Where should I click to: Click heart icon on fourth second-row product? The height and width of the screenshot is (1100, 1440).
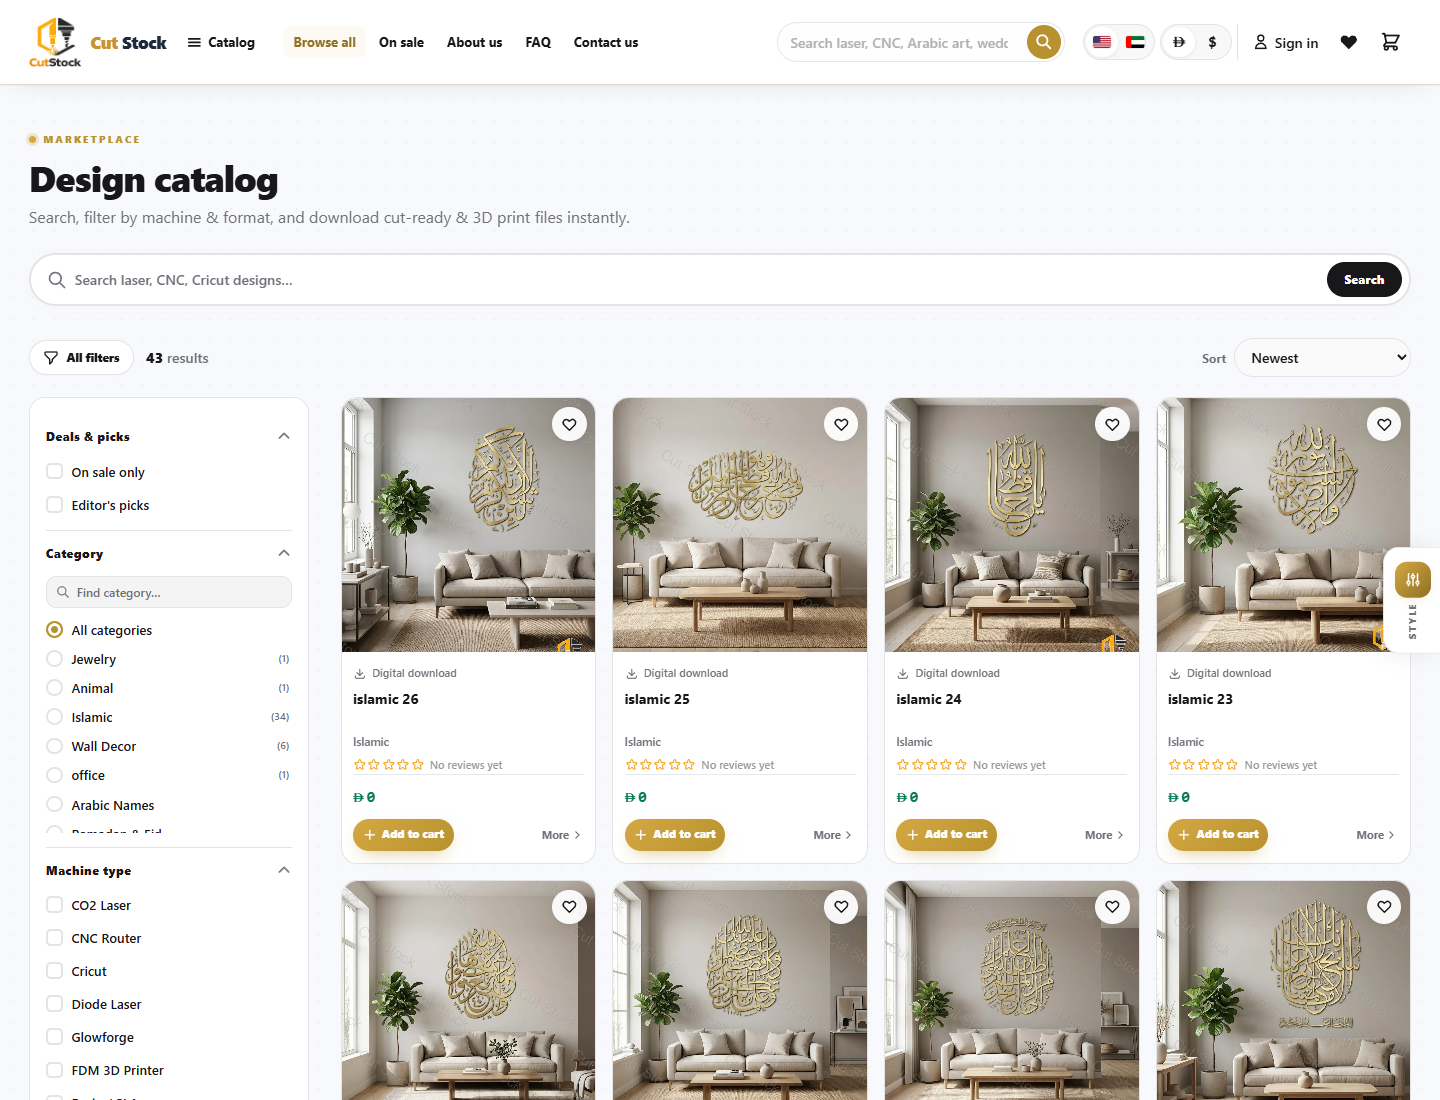coord(1384,907)
